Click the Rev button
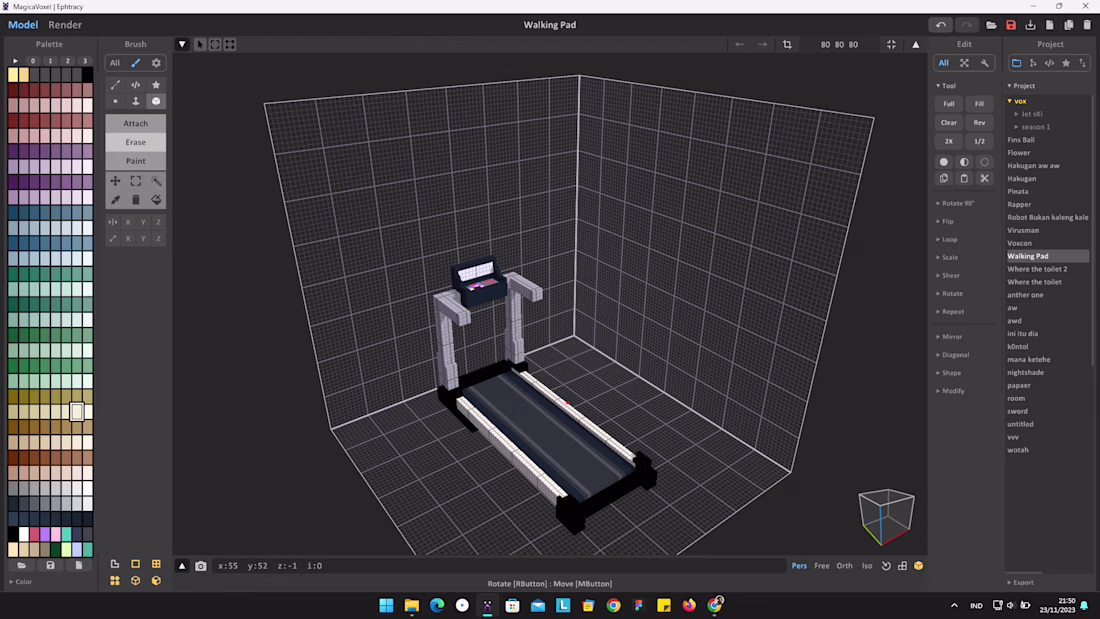 (979, 123)
